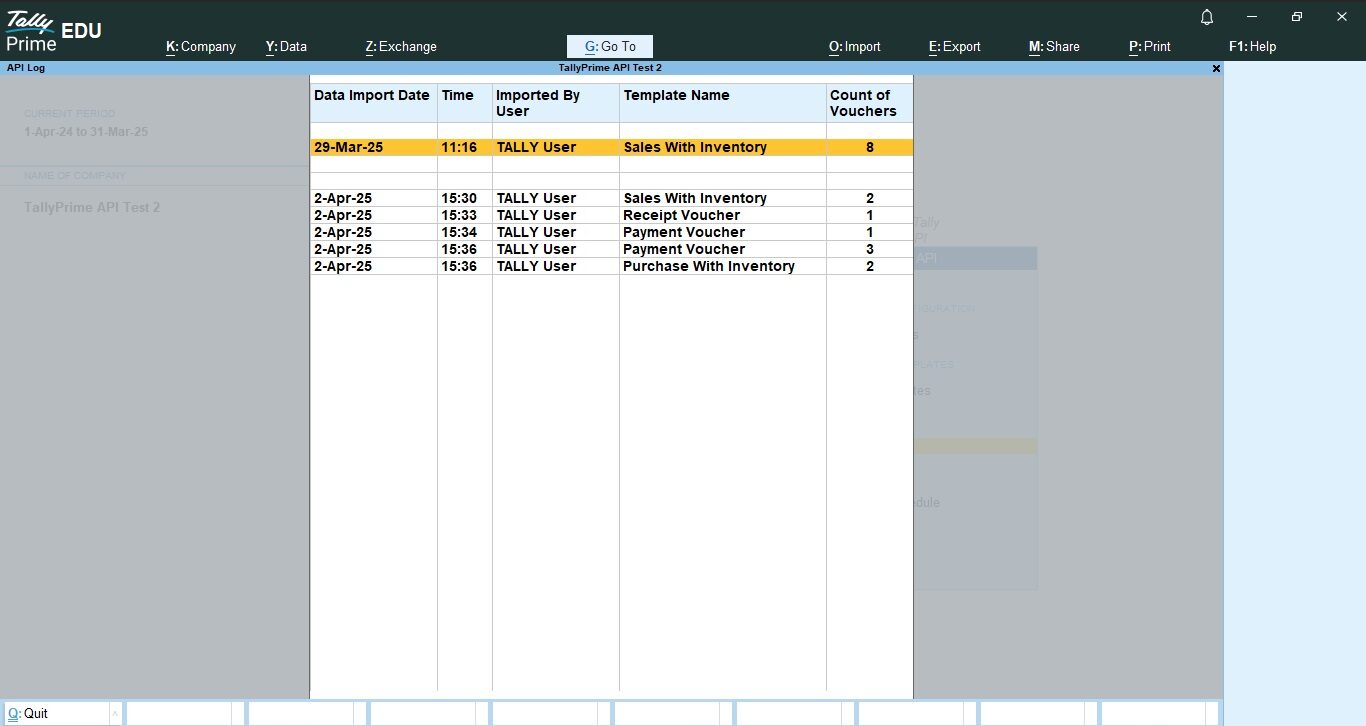Click the Quit button in bottom bar
This screenshot has height=726, width=1366.
[x=57, y=713]
